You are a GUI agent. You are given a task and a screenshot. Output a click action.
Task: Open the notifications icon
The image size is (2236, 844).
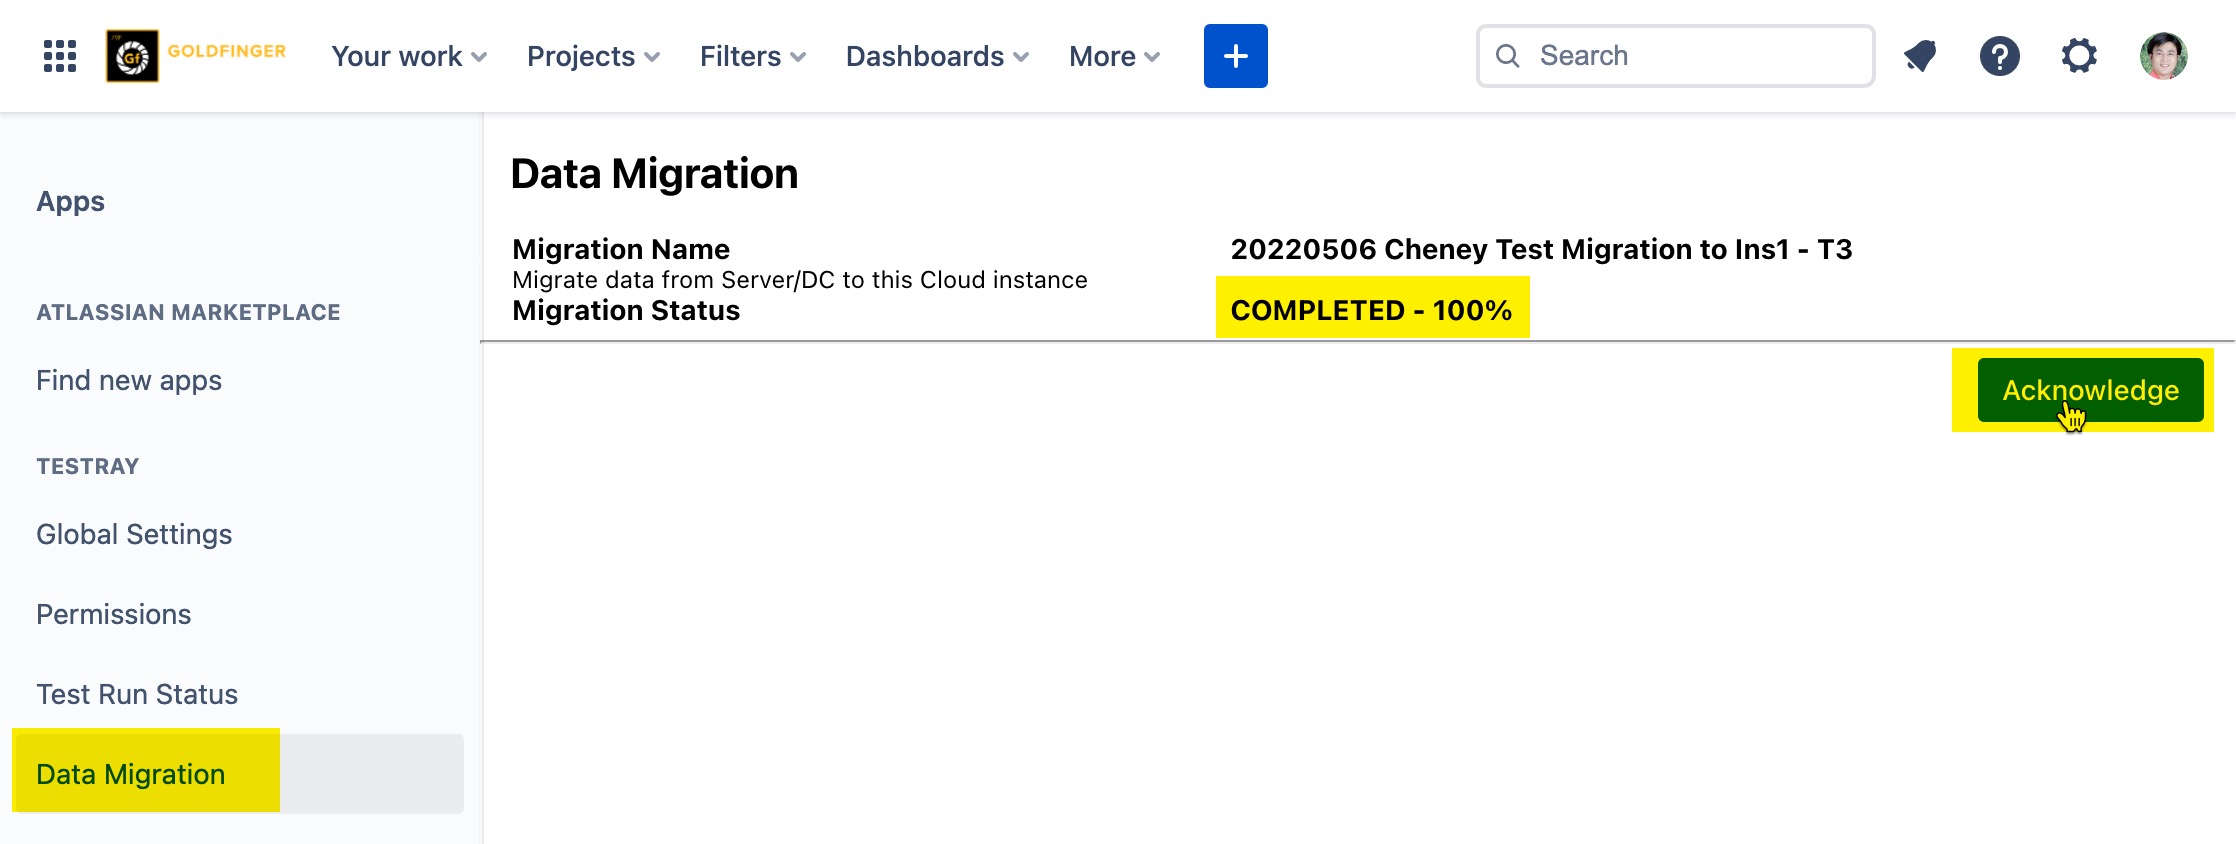(x=1919, y=56)
